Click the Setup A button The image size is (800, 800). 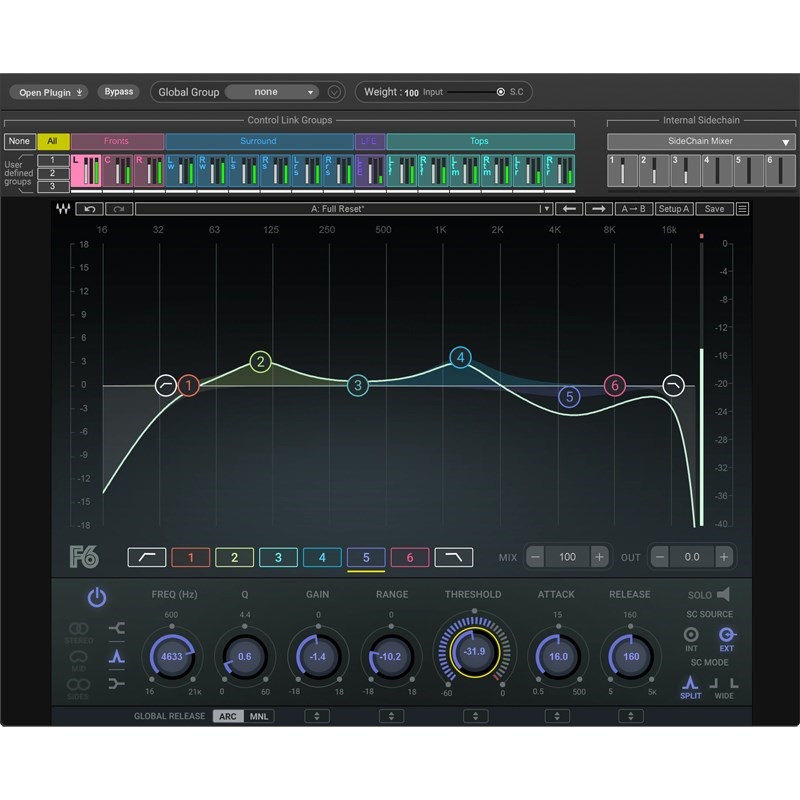click(674, 209)
